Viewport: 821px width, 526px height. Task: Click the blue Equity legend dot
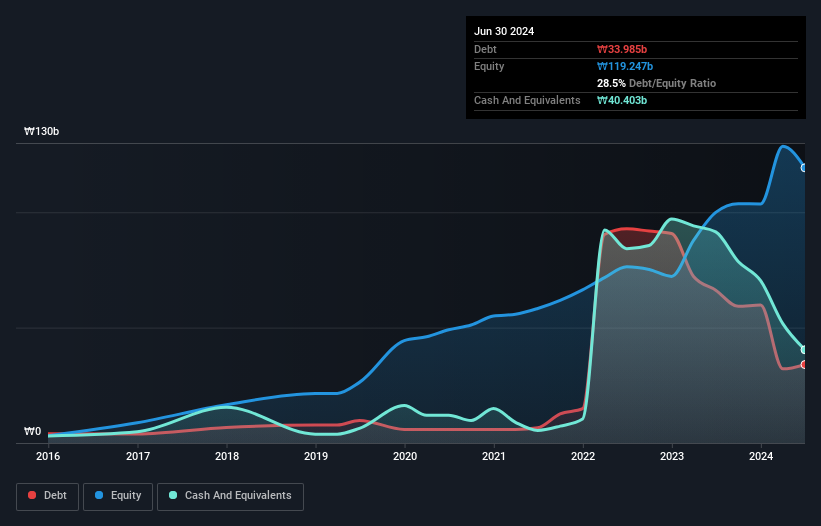99,495
